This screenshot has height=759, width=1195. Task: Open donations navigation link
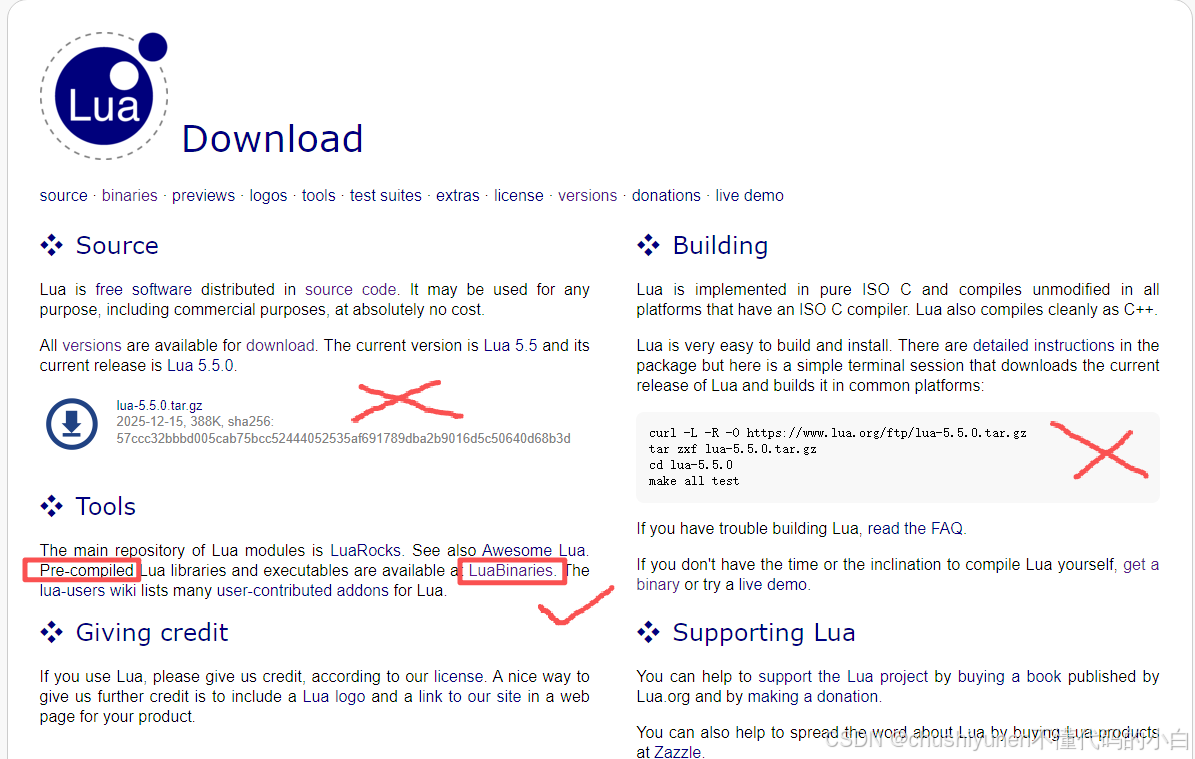[666, 196]
